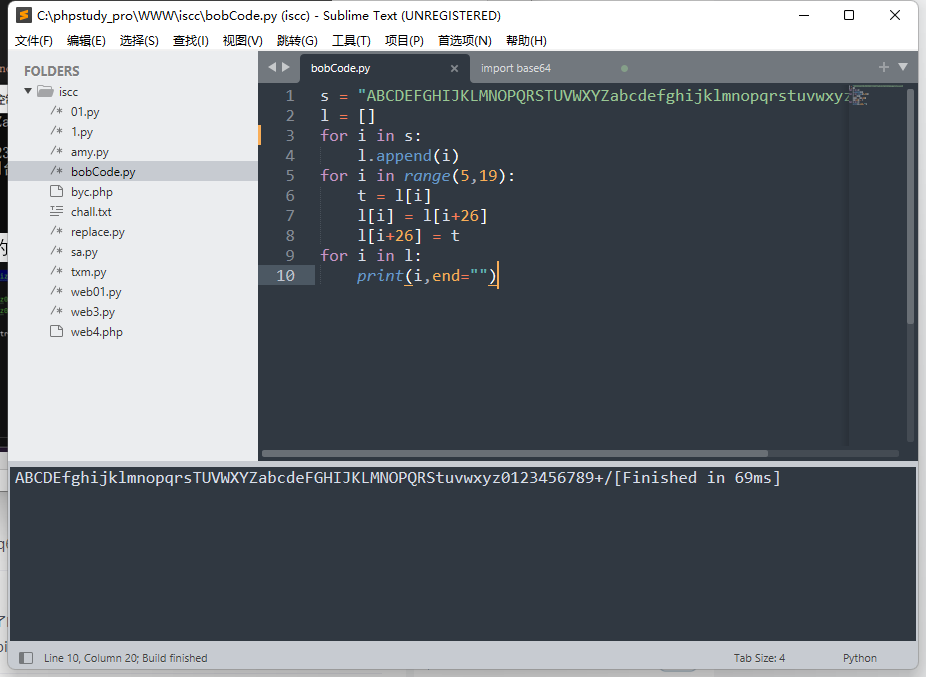The image size is (926, 677).
Task: Open replace.py in the sidebar
Action: (x=97, y=232)
